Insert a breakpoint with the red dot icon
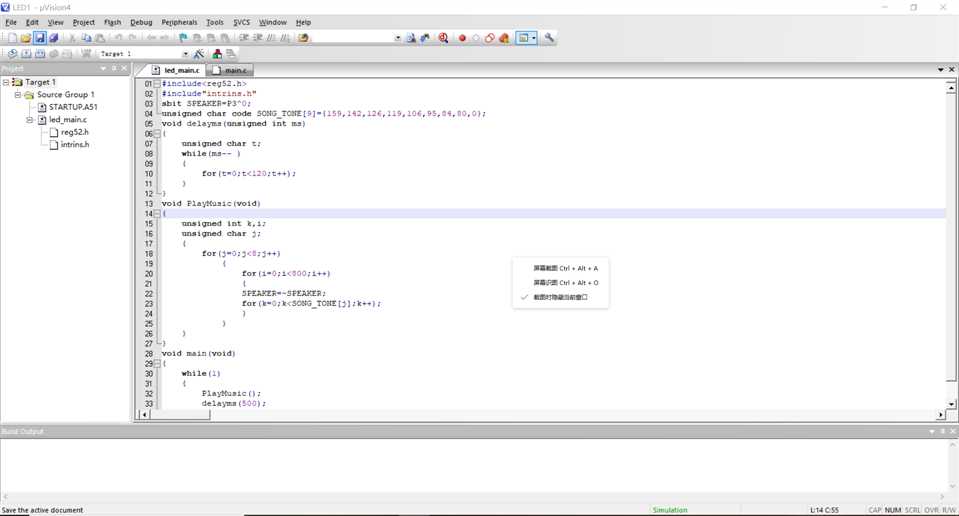This screenshot has height=516, width=959. 462,38
